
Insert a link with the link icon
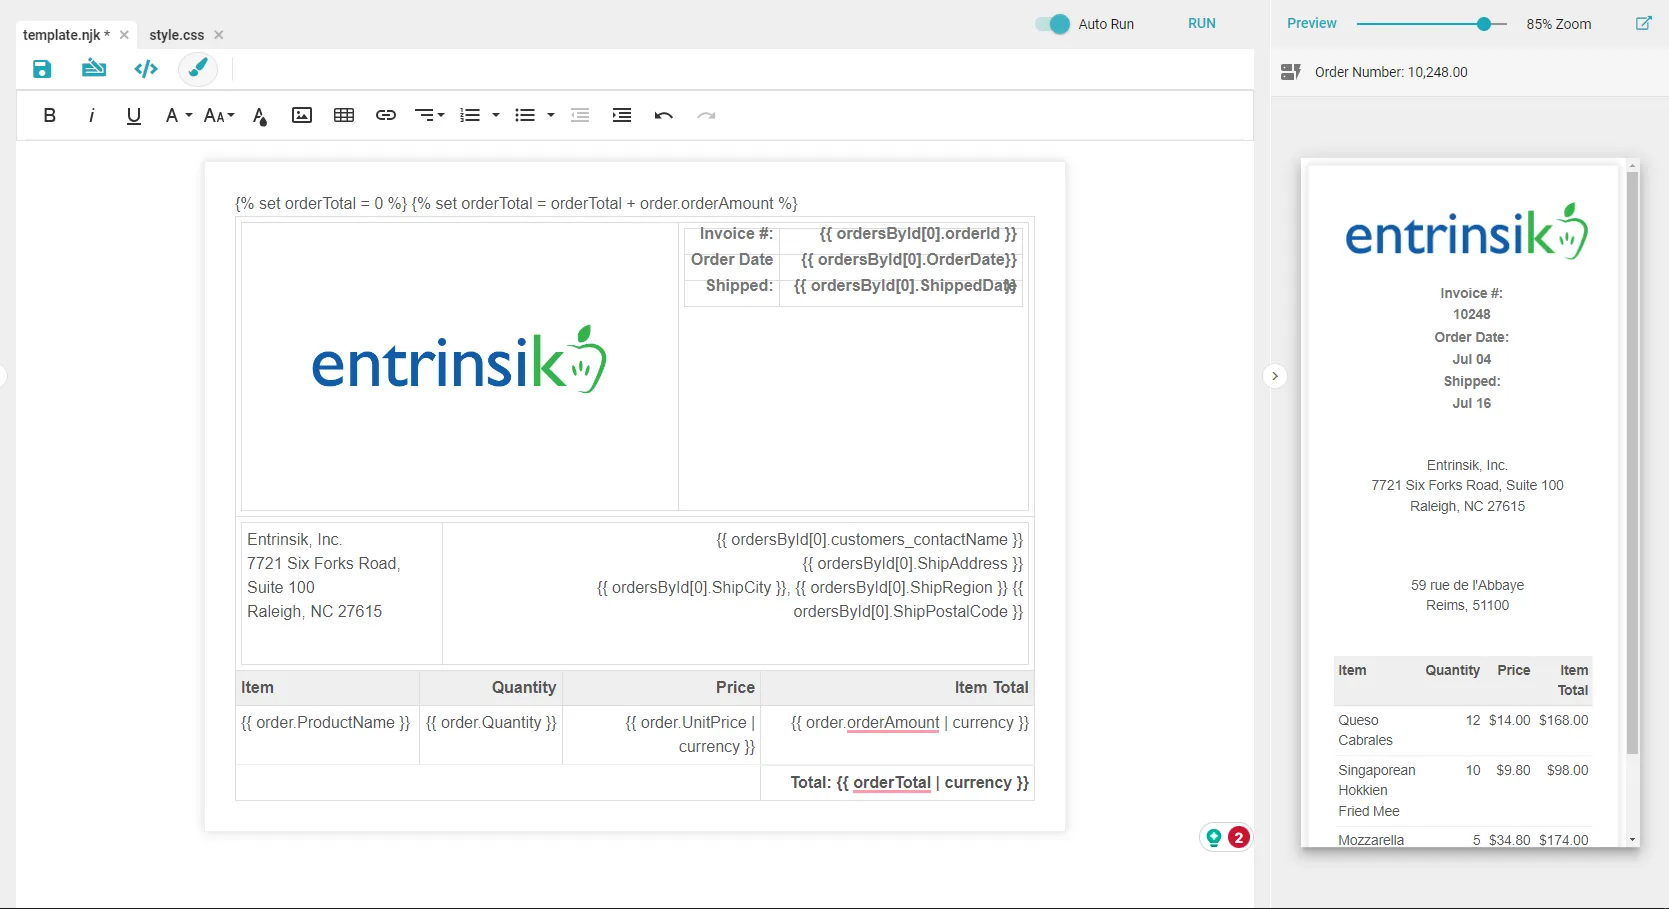[x=386, y=115]
